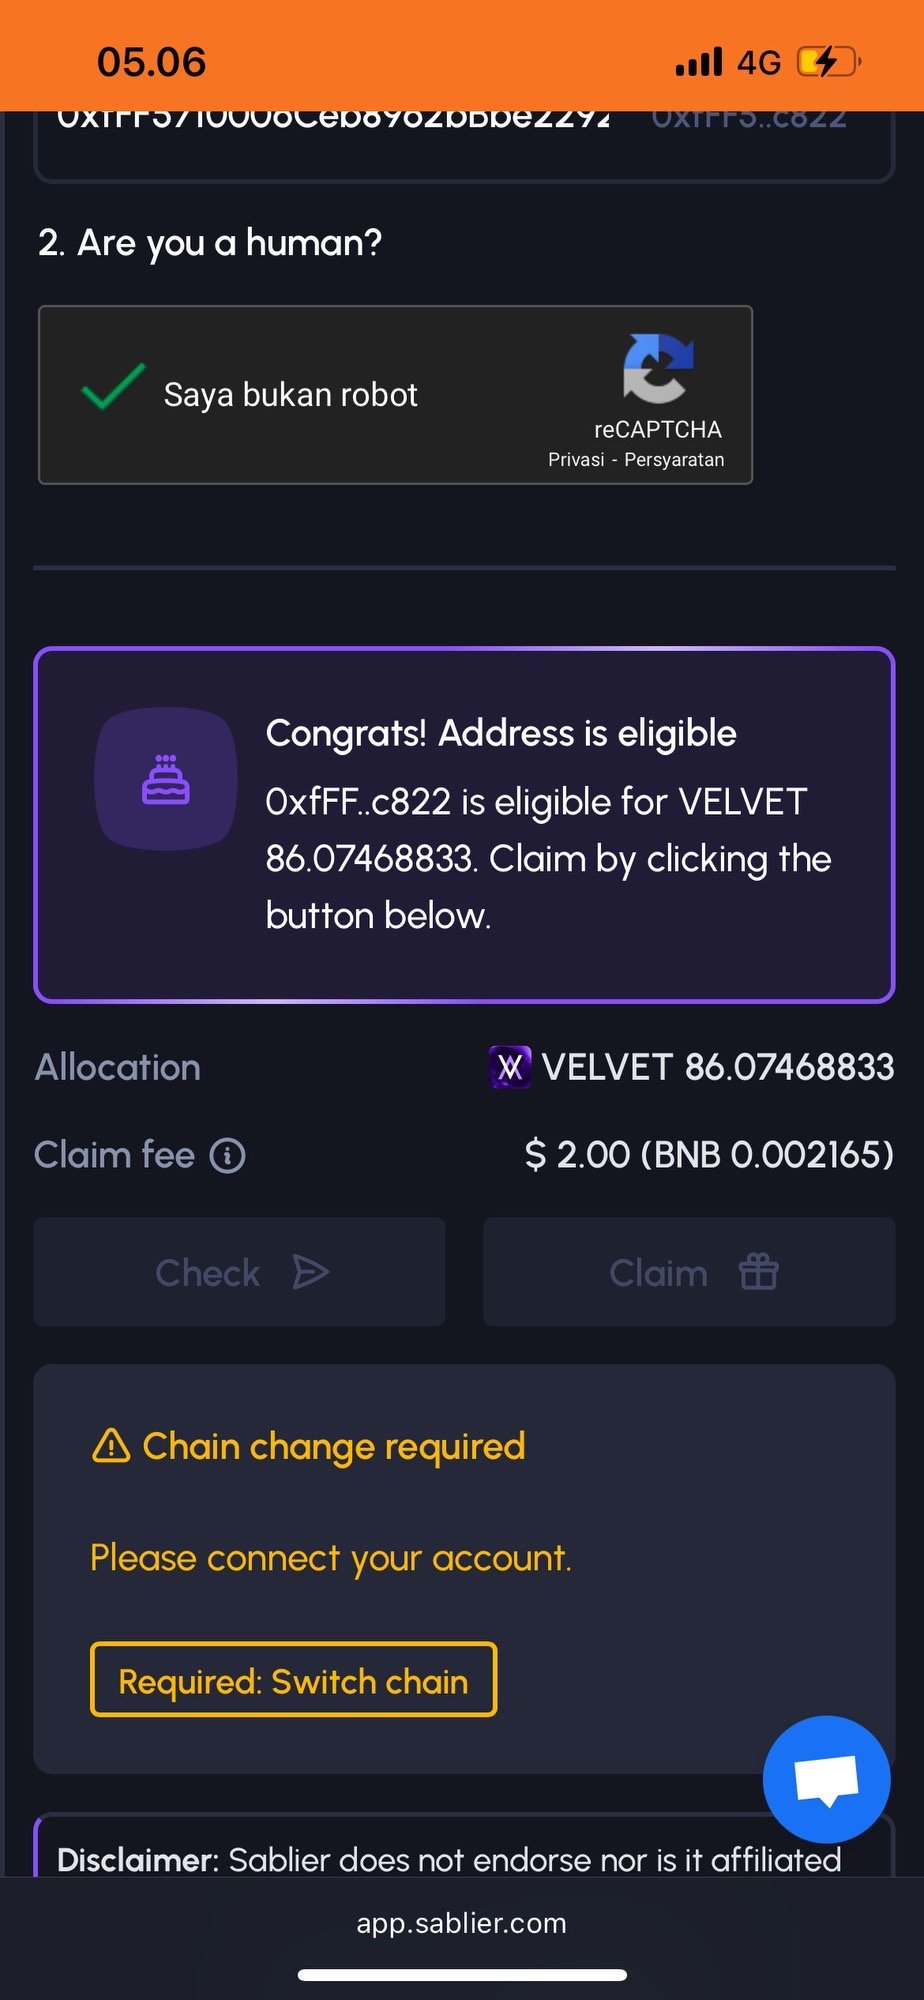Screen dimensions: 924x2000
Task: Open the Privasi link in reCAPTCHA
Action: pyautogui.click(x=576, y=460)
